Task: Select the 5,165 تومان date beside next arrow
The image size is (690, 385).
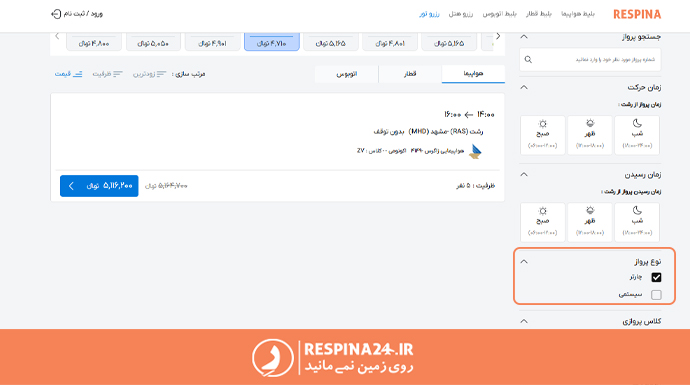Action: tap(449, 42)
